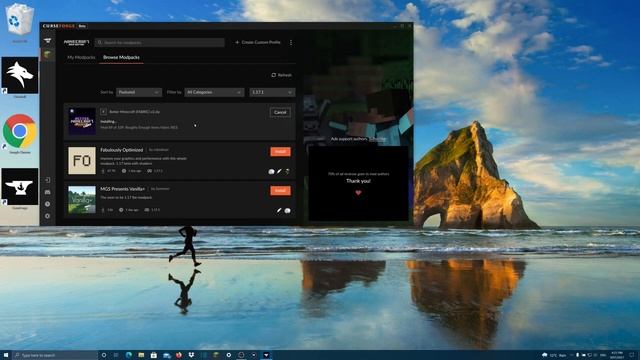The height and width of the screenshot is (360, 640).
Task: Install the Fabulously Optimized modpack
Action: 280,151
